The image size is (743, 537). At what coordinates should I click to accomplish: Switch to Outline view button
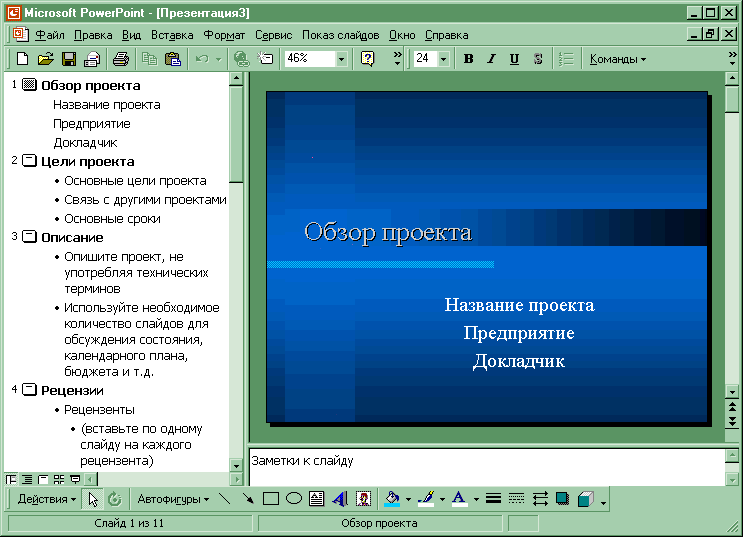point(27,479)
